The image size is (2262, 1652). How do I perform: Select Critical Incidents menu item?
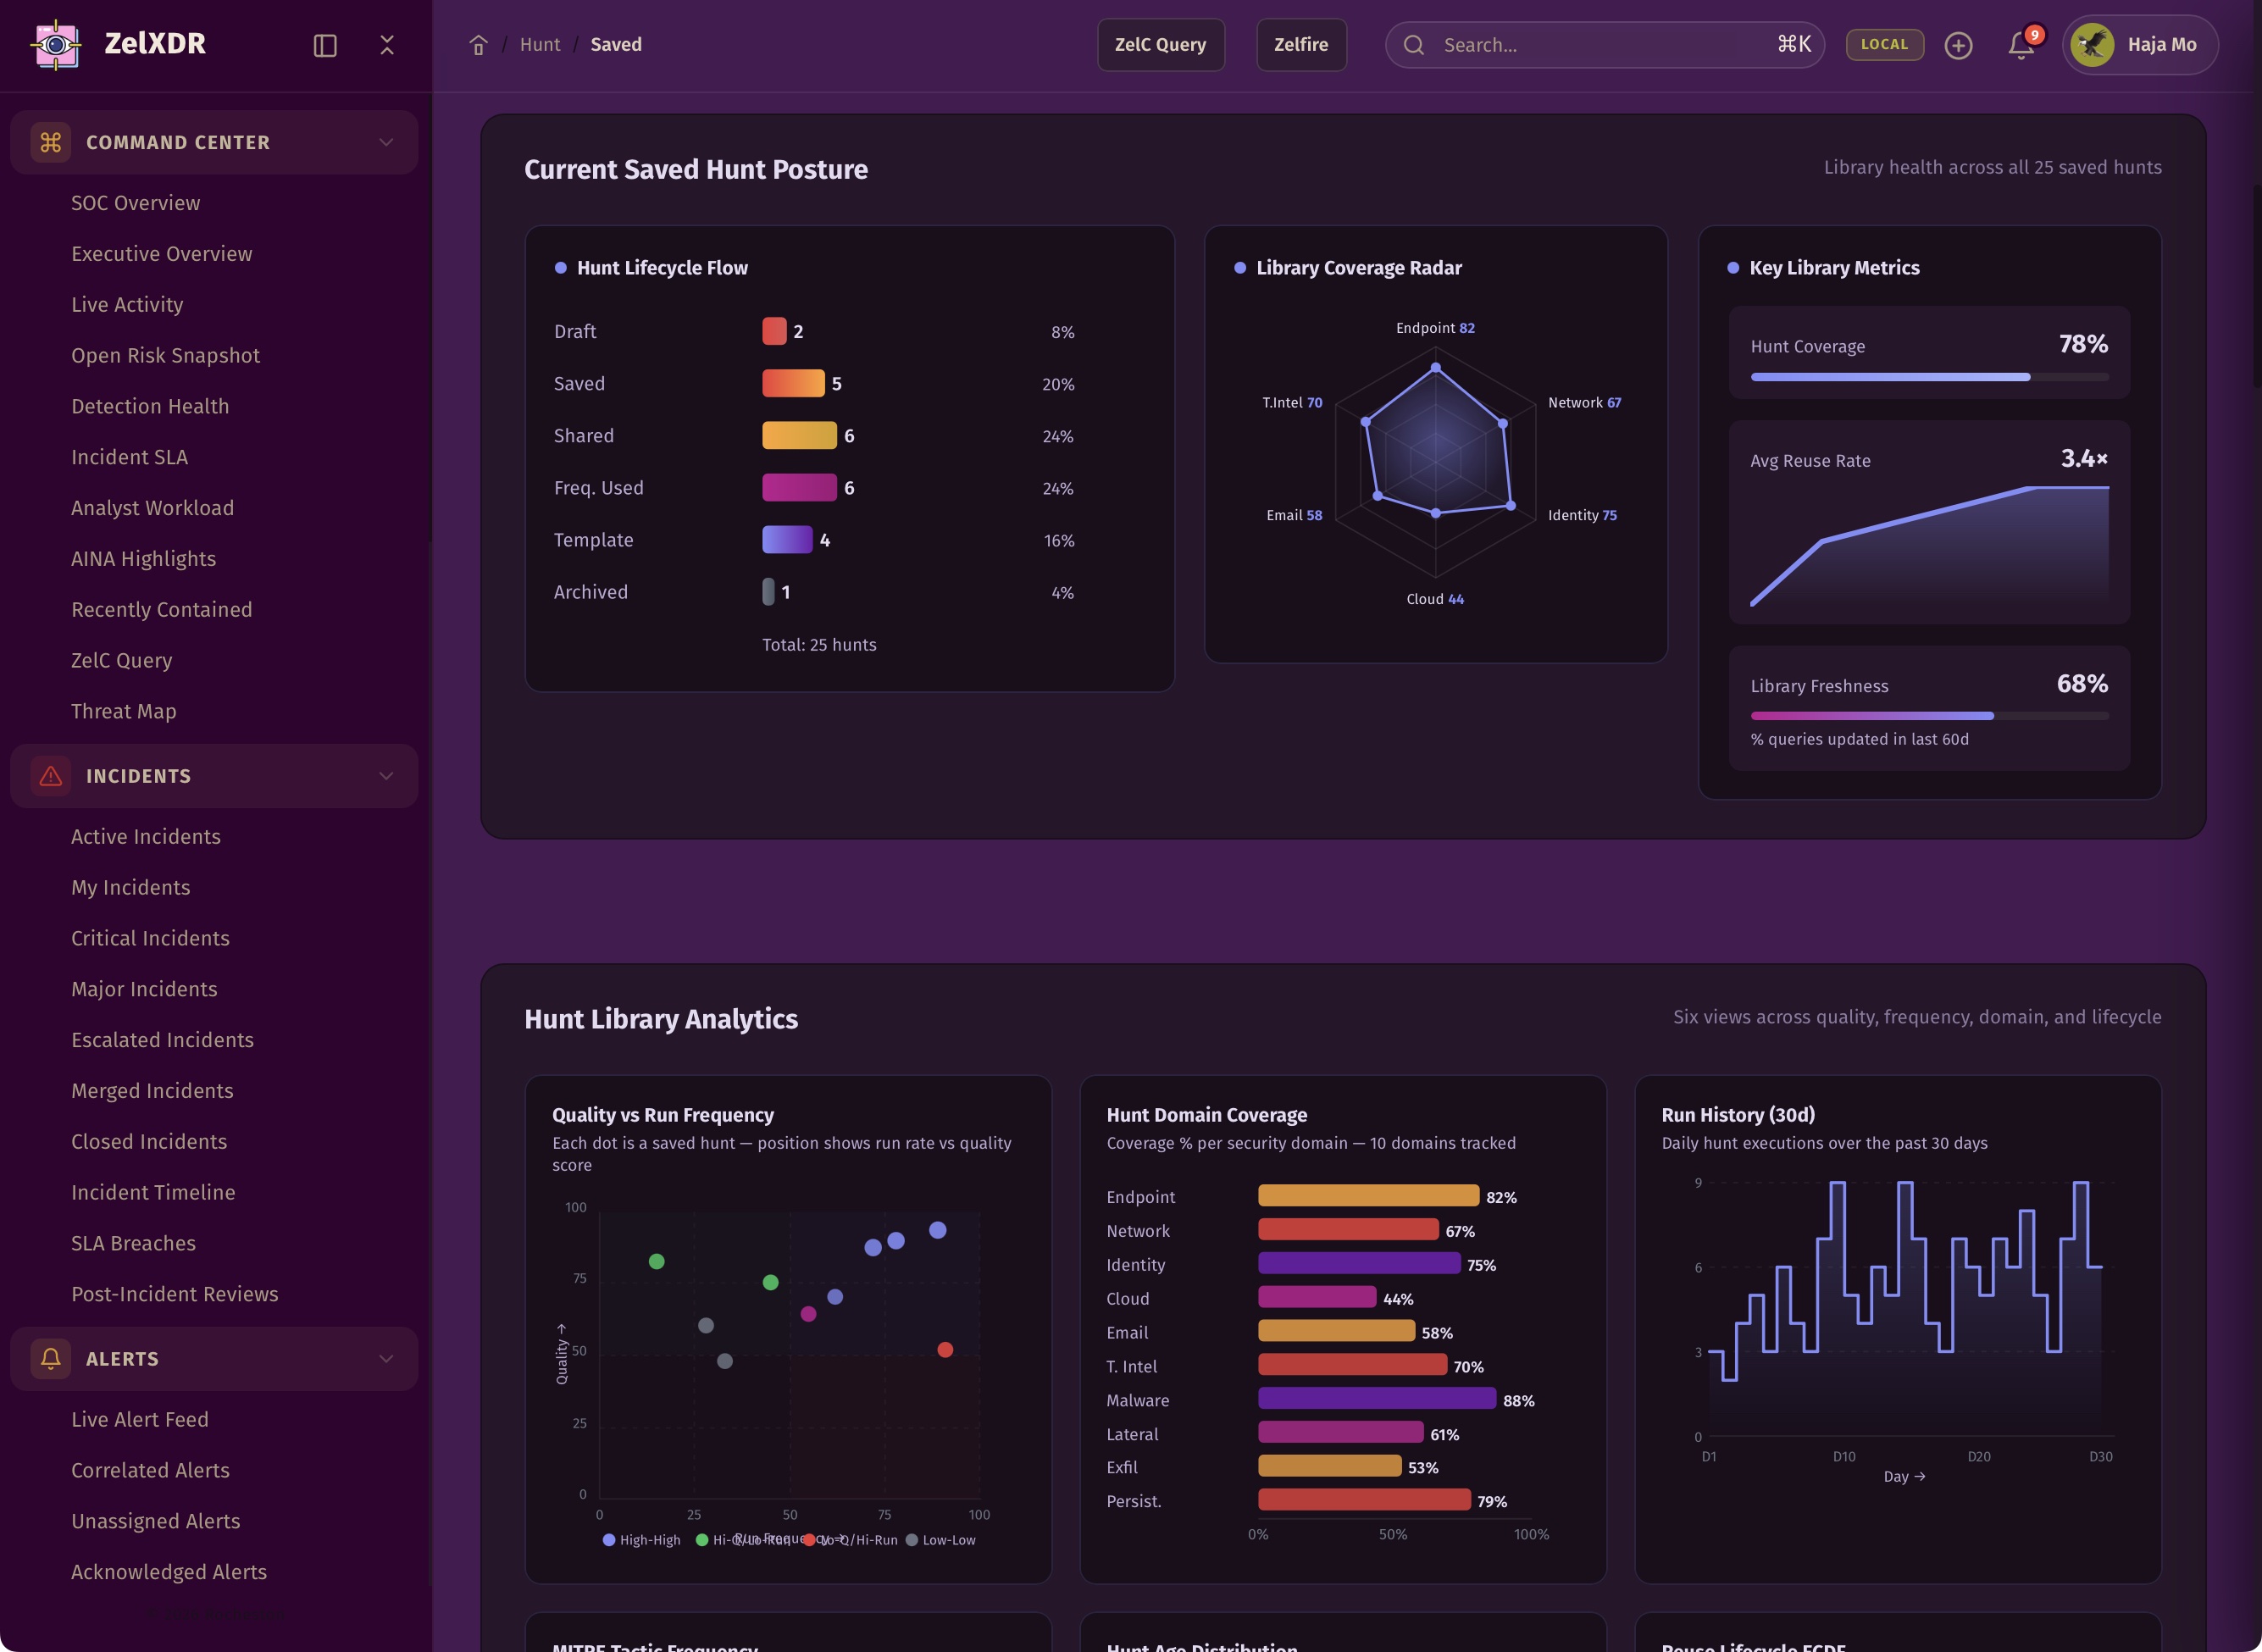(x=150, y=938)
